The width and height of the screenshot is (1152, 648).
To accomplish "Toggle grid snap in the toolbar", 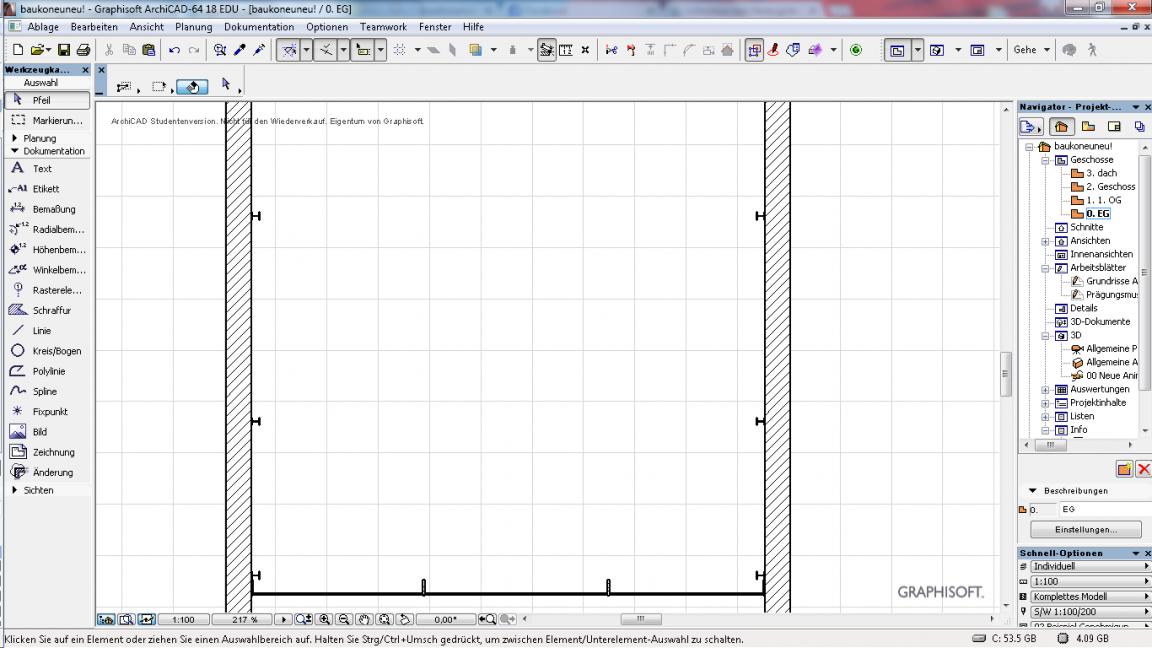I will click(x=400, y=50).
